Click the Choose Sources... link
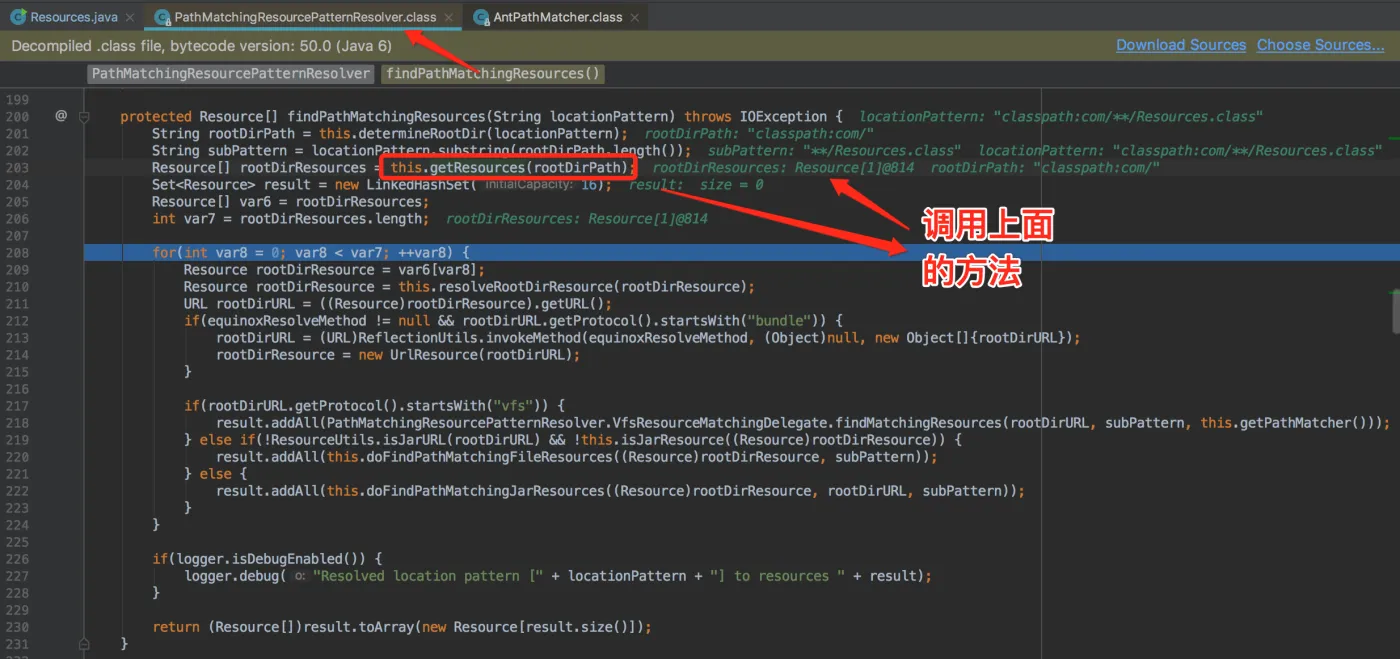Screen dimensions: 1400x659 1320,45
